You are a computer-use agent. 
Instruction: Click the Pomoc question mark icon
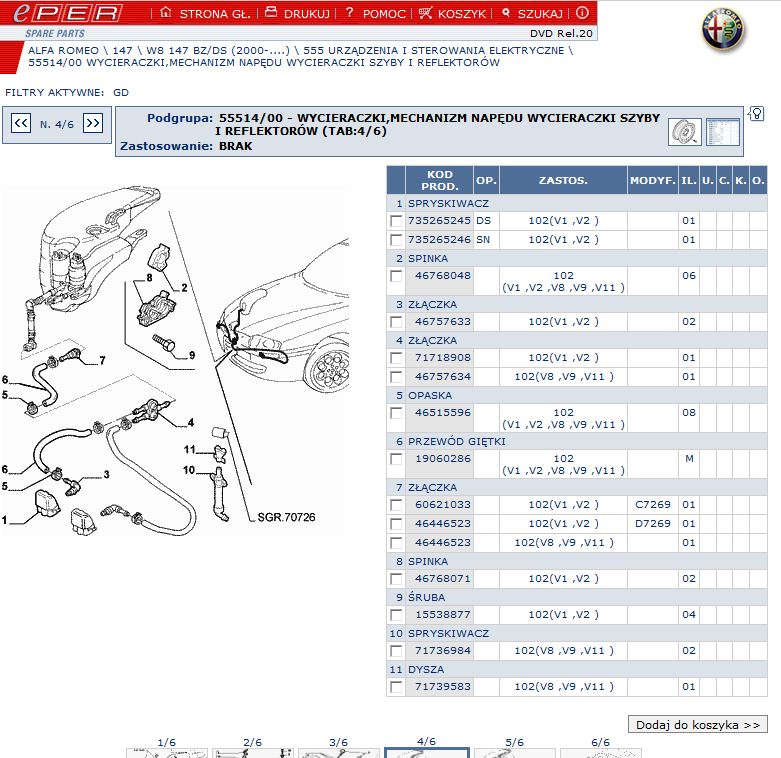tap(350, 12)
